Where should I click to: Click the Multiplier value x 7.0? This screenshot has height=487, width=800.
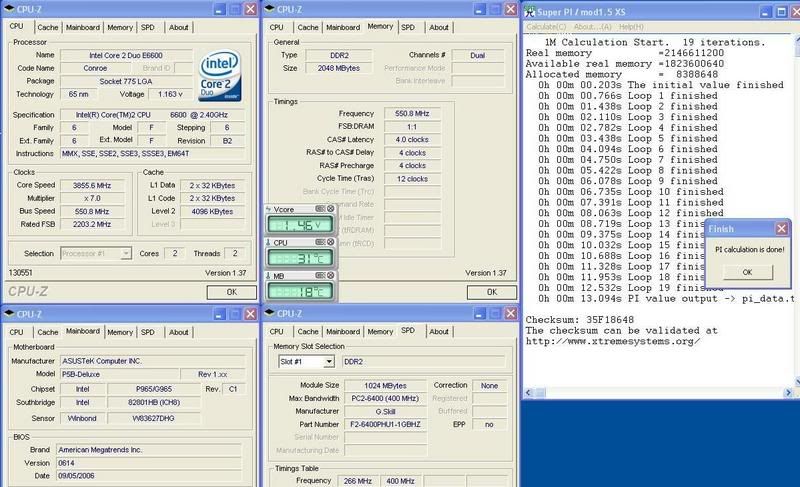92,198
